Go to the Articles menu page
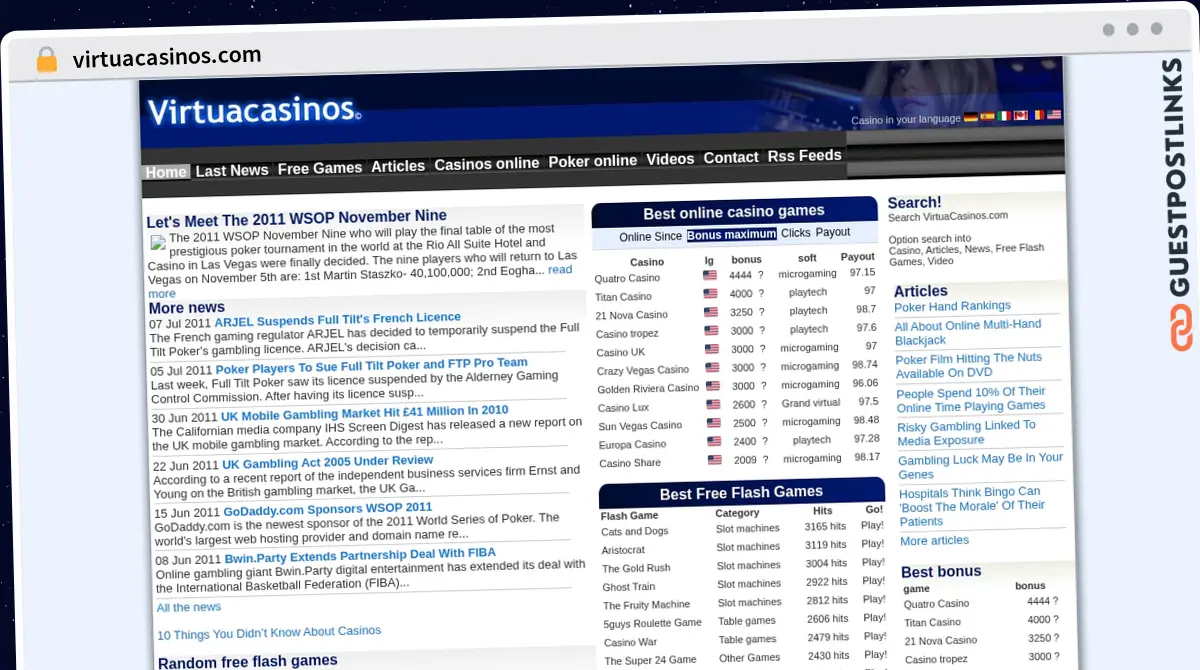 click(398, 166)
